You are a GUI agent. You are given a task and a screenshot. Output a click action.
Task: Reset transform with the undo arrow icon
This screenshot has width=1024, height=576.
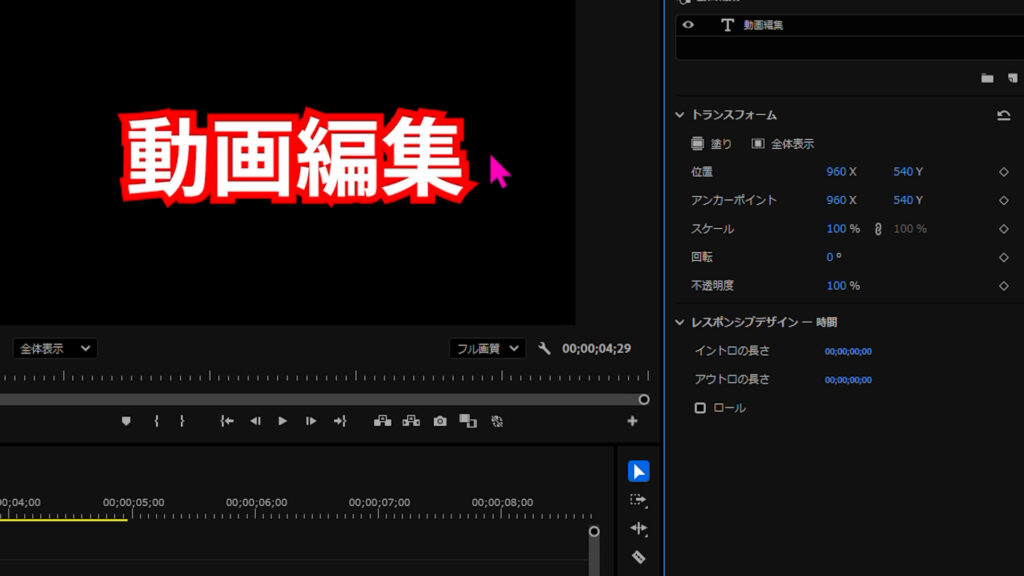point(1003,115)
